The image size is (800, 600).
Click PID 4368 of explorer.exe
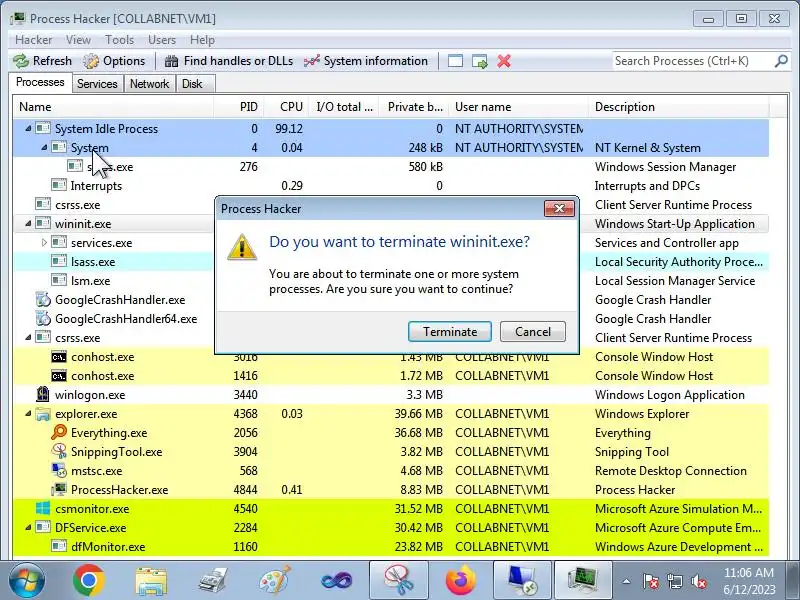(245, 414)
